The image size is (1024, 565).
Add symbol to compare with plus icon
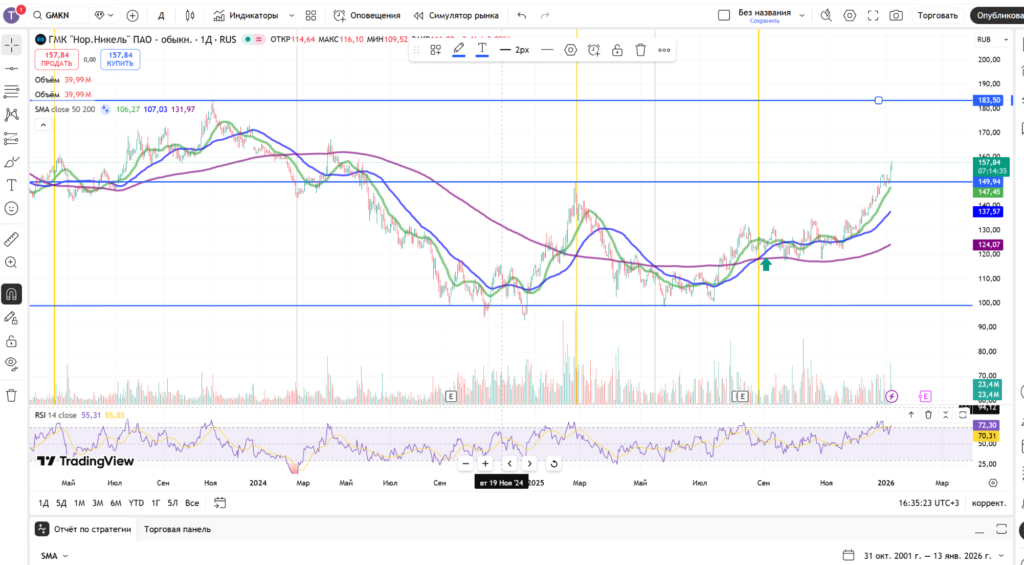(133, 15)
